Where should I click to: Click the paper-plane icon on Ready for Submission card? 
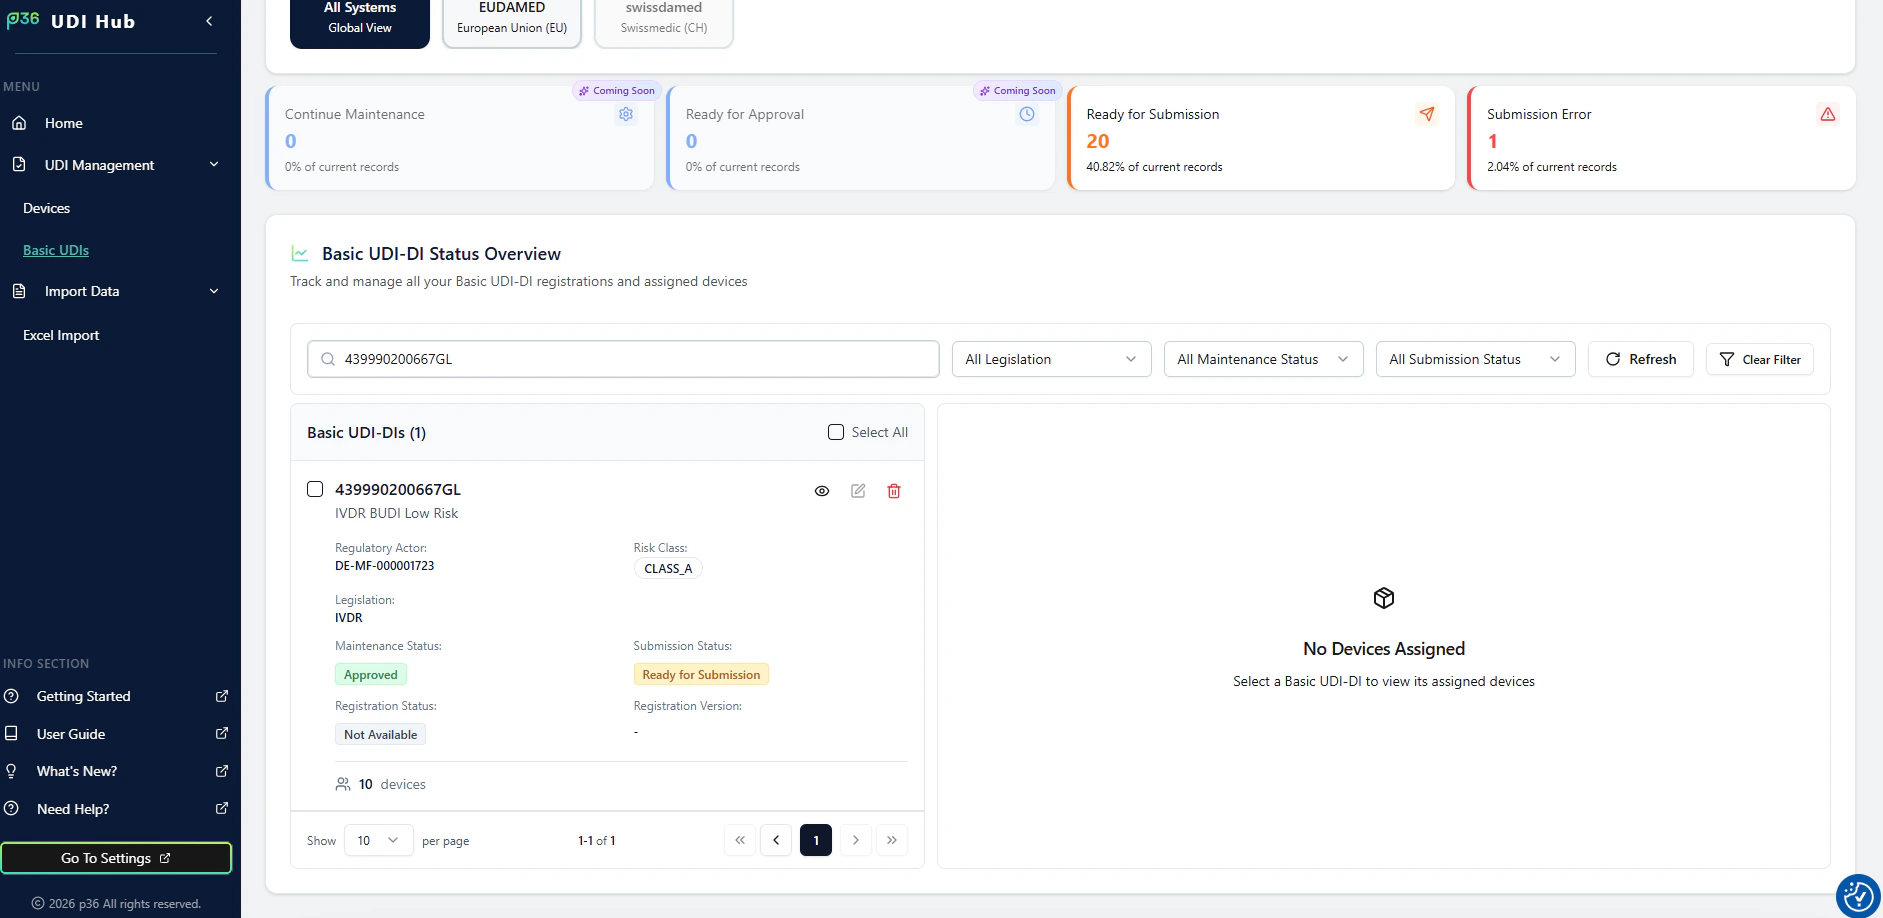click(x=1427, y=114)
